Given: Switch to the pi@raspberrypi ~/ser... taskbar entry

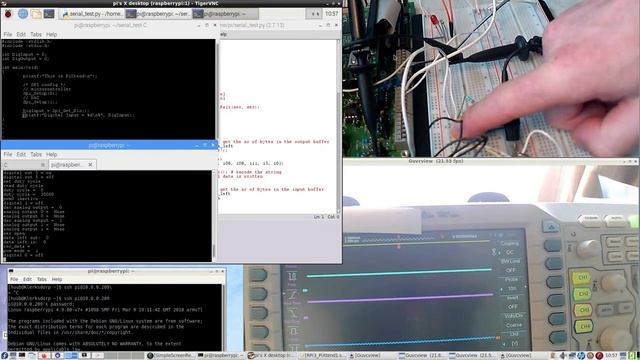Looking at the screenshot, I should click(158, 14).
